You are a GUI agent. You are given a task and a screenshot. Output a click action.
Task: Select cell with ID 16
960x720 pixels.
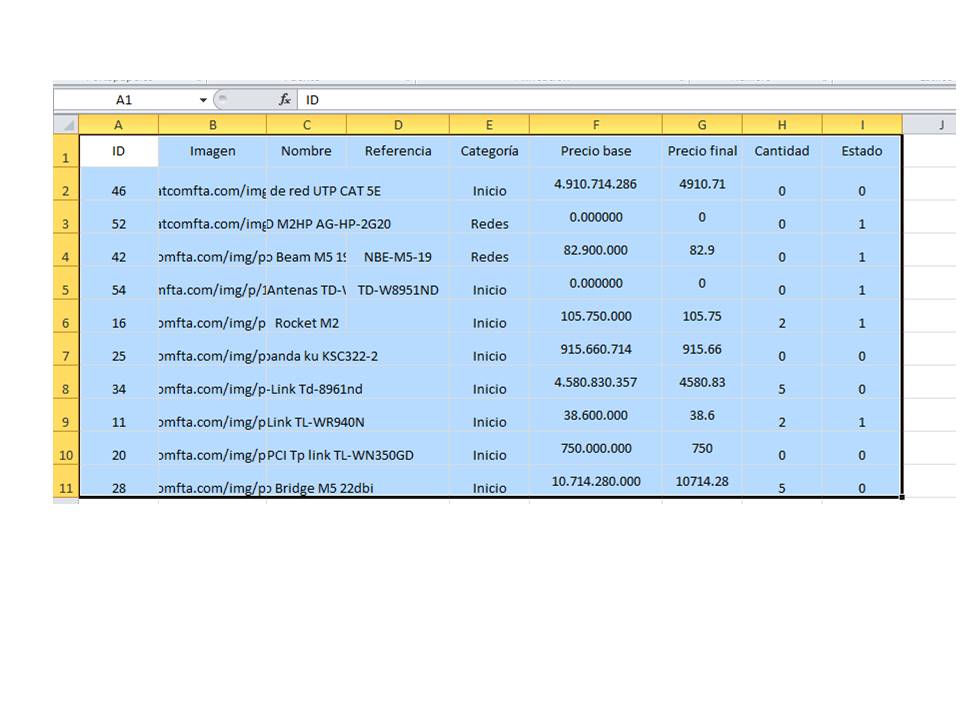[x=118, y=316]
